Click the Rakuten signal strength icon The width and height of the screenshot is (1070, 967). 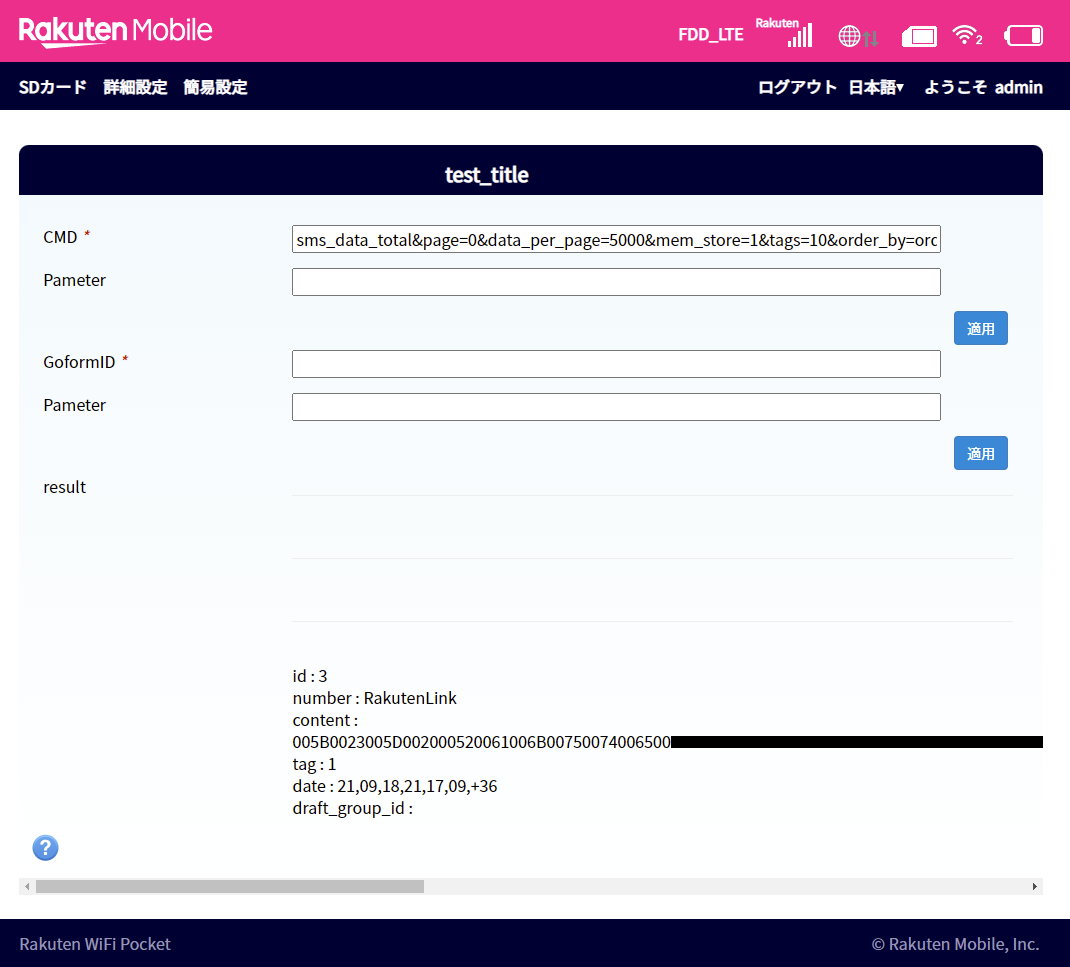785,32
